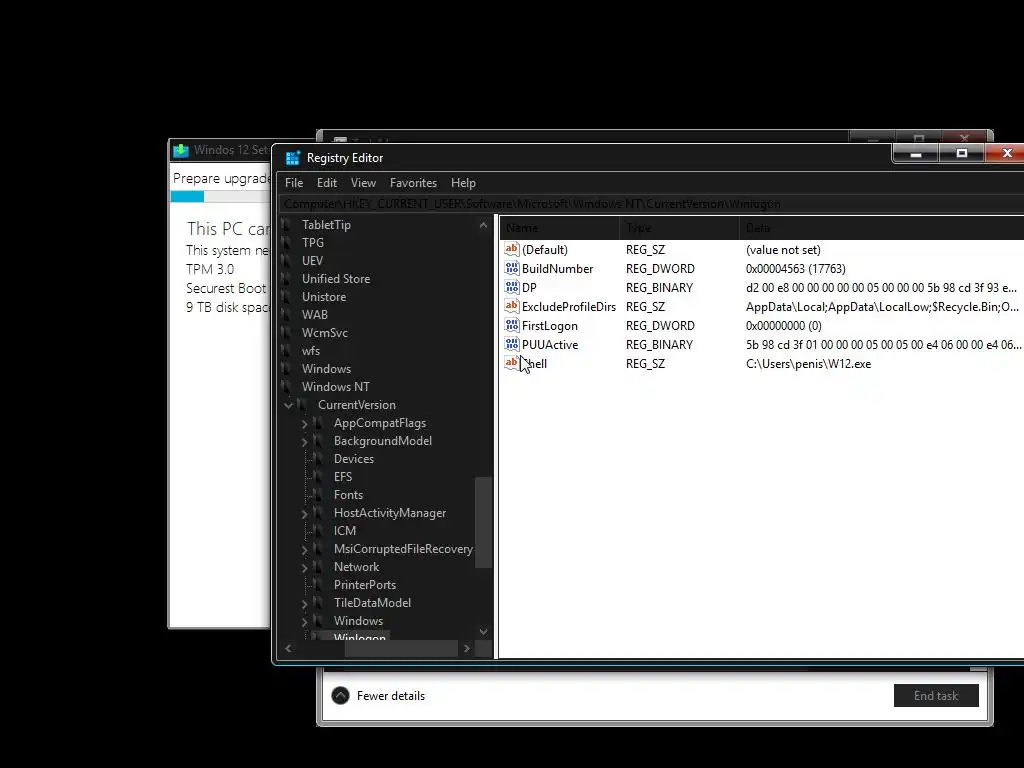
Task: Click the registry path address bar
Action: 651,204
